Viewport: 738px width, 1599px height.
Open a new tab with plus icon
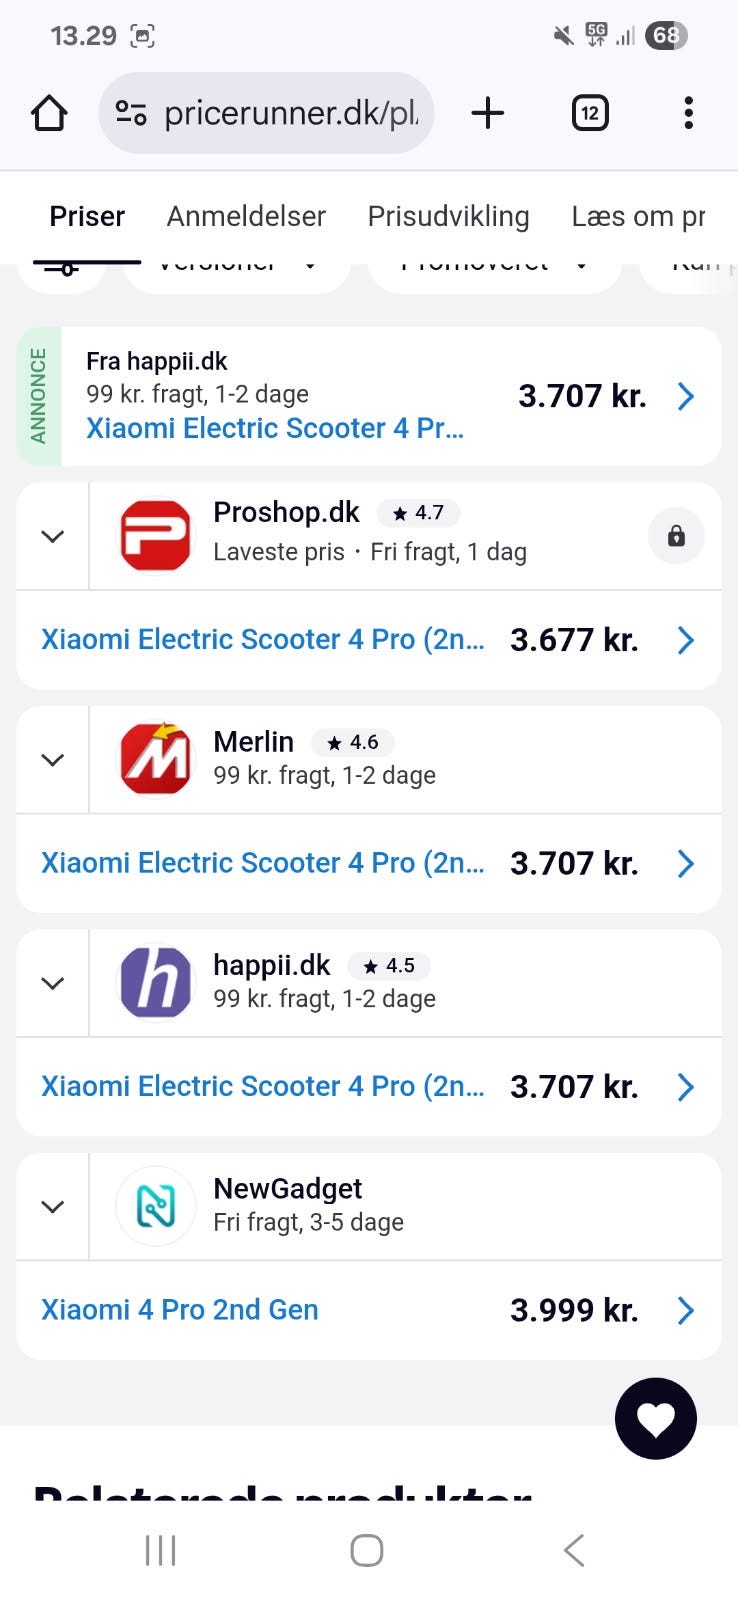(x=487, y=113)
